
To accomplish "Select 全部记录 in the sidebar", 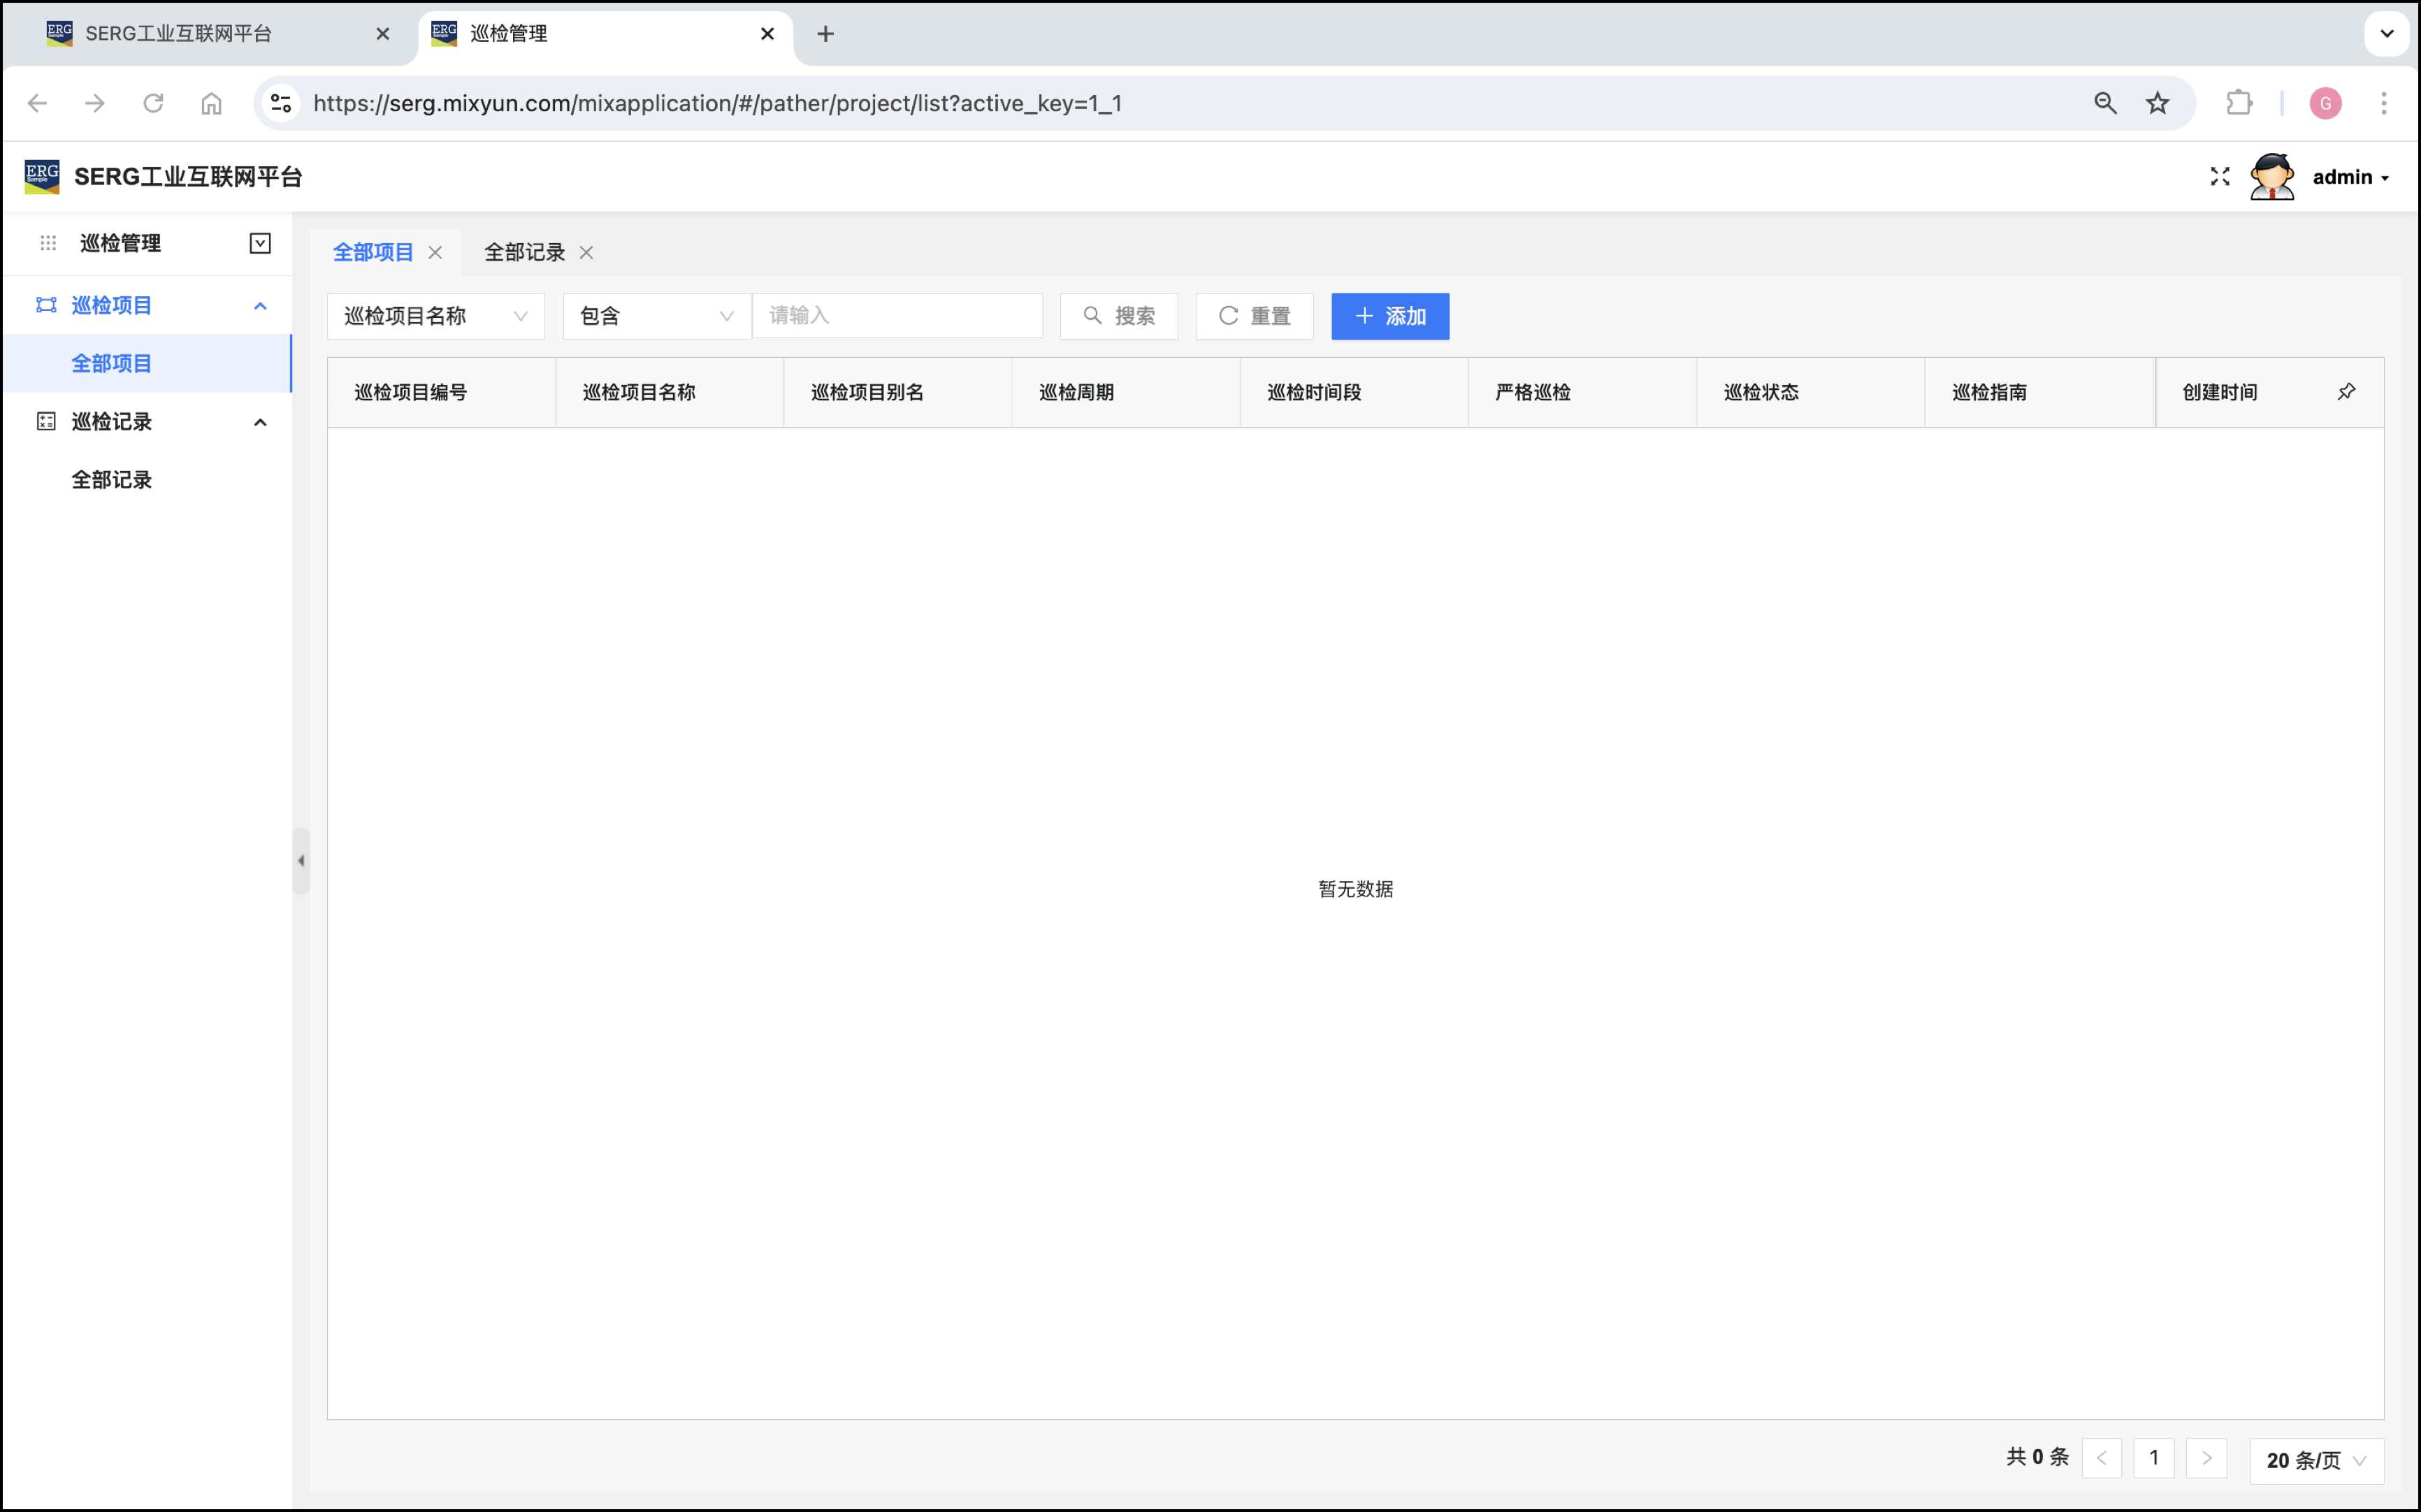I will tap(111, 480).
